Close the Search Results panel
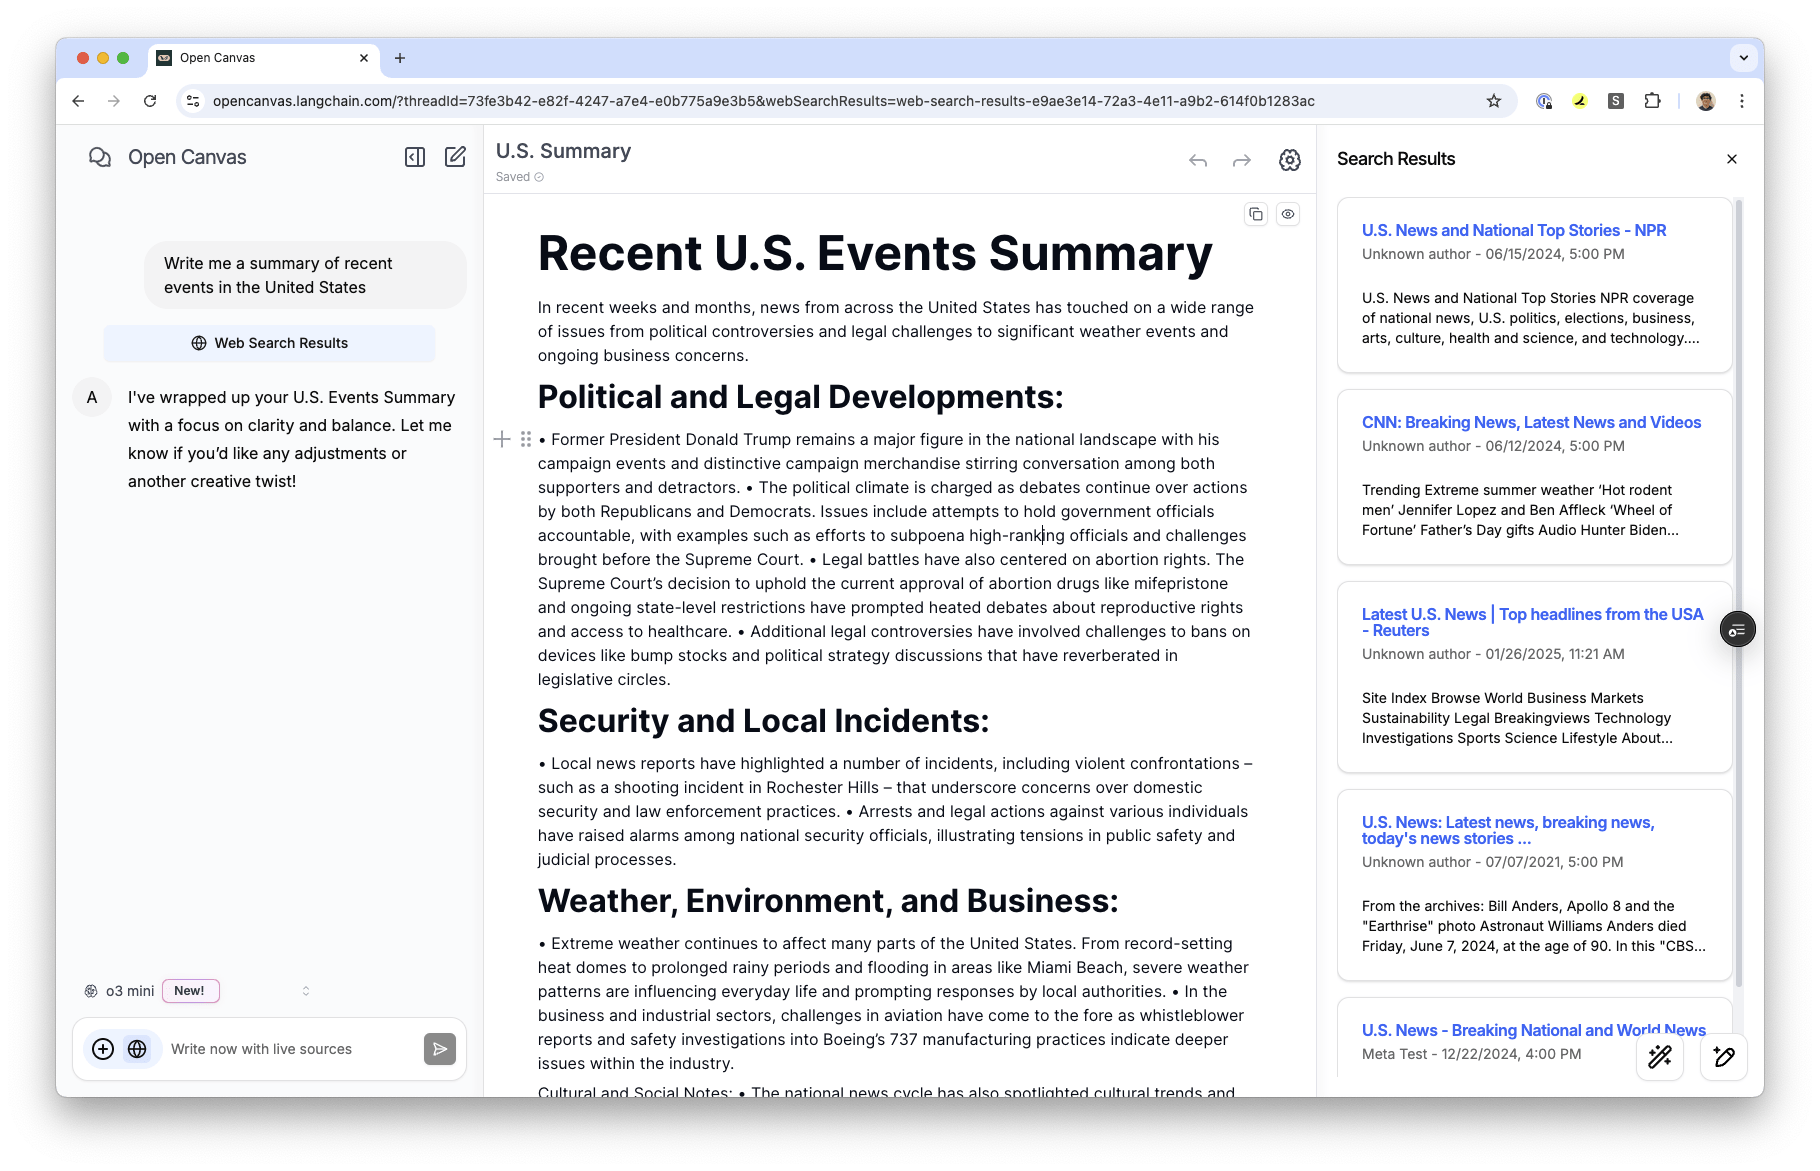This screenshot has width=1820, height=1171. [1732, 159]
